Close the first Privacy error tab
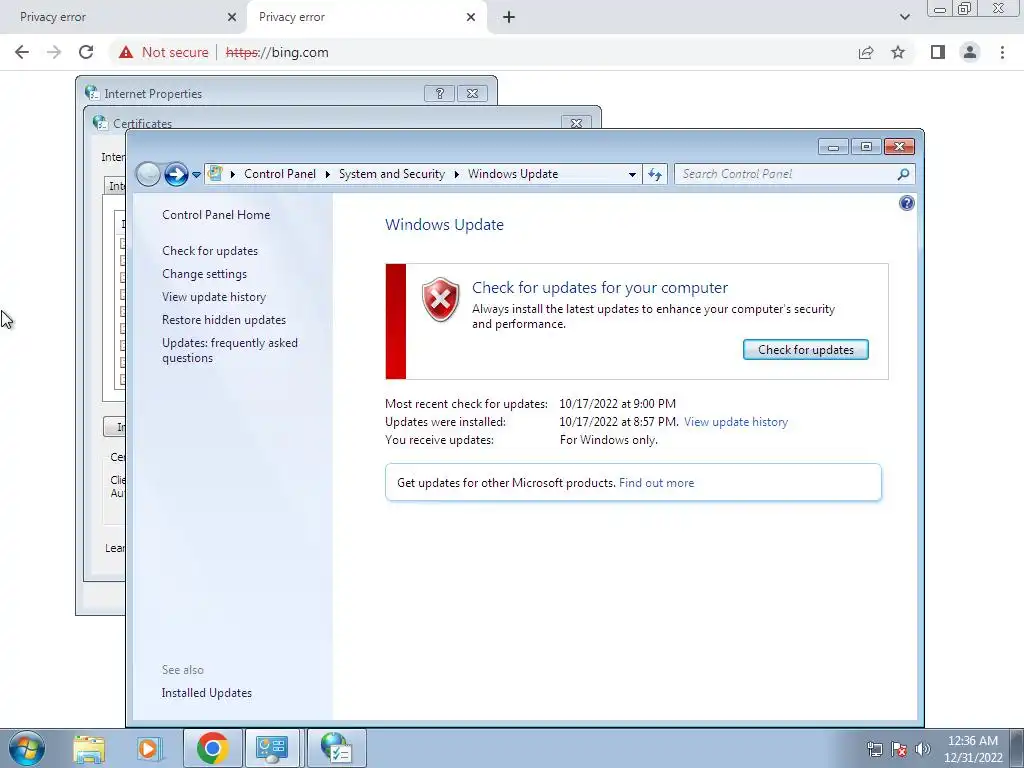 click(231, 17)
